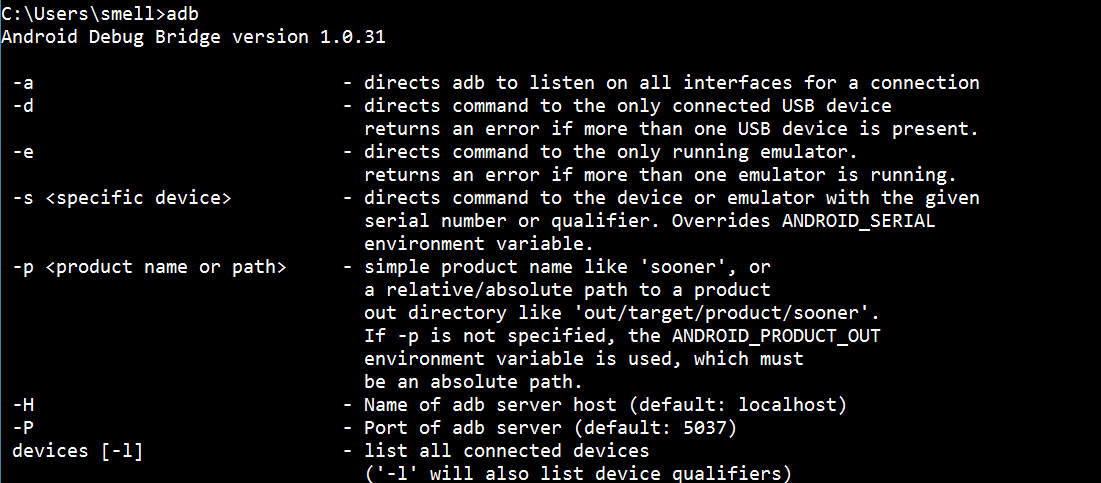The width and height of the screenshot is (1101, 483).
Task: Click "('-l' will also list device qualifiers)" line
Action: [x=578, y=474]
